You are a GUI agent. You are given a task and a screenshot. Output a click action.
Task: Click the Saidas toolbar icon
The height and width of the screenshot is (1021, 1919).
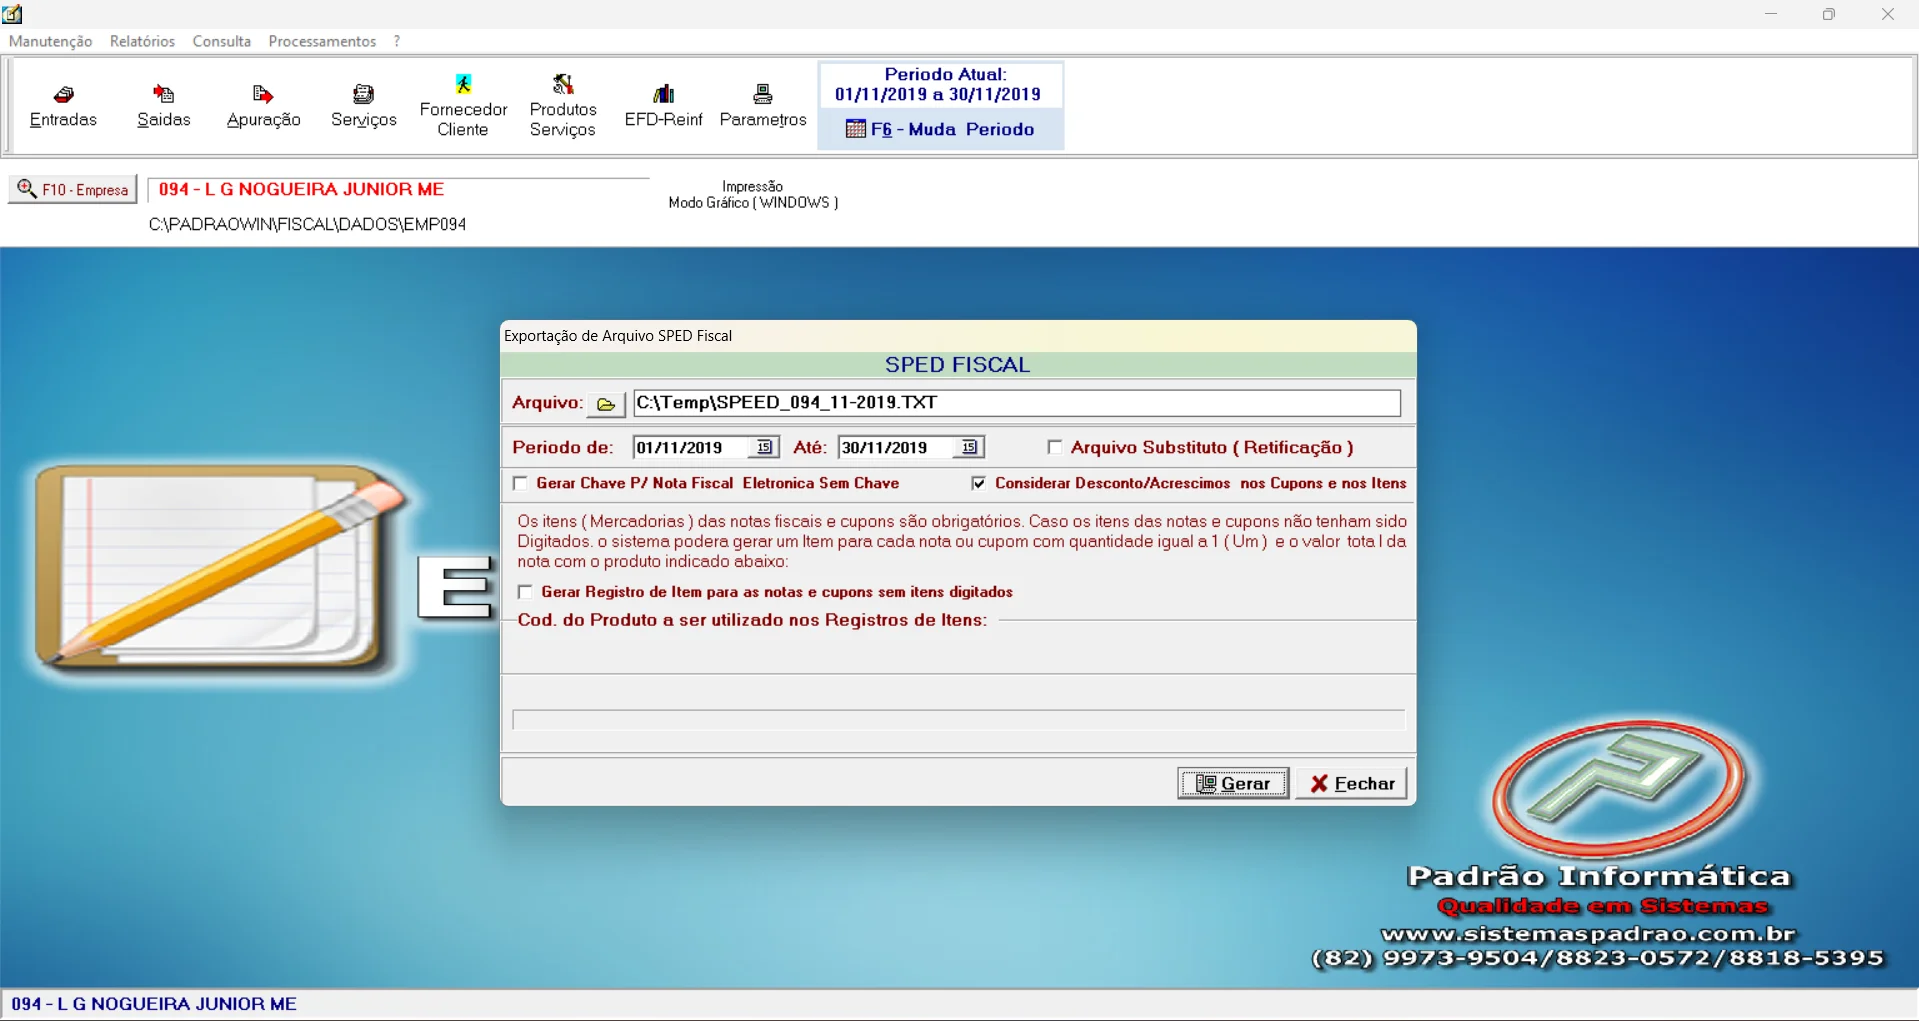[163, 105]
